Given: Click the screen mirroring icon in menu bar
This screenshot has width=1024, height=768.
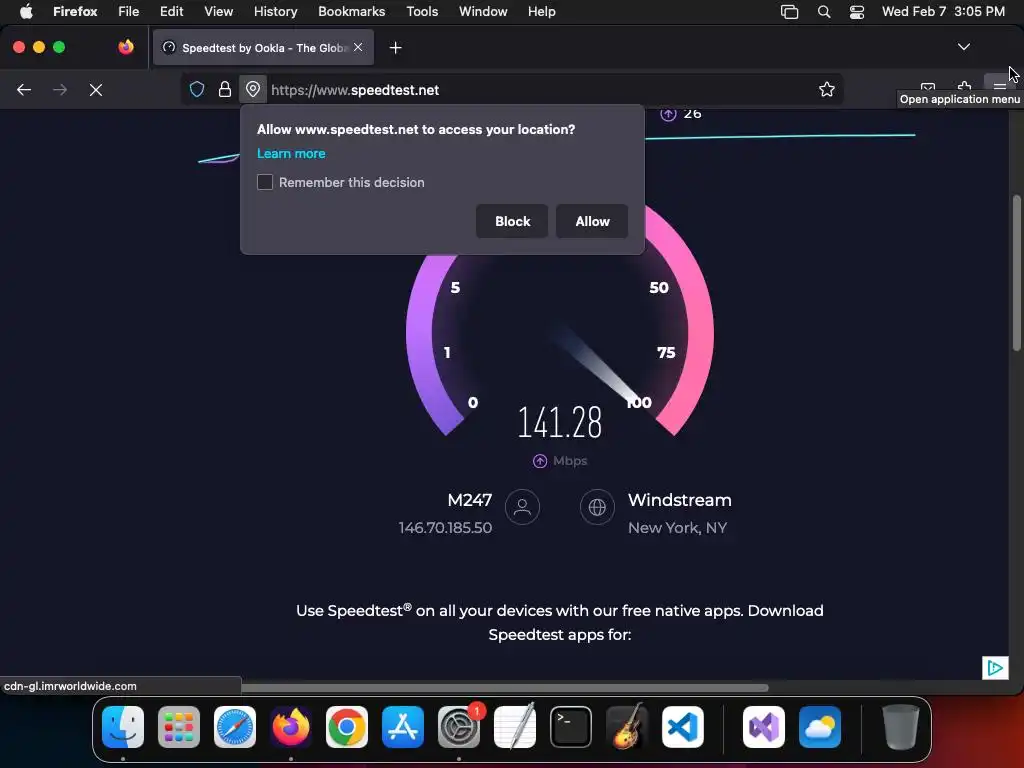Looking at the screenshot, I should [x=790, y=12].
